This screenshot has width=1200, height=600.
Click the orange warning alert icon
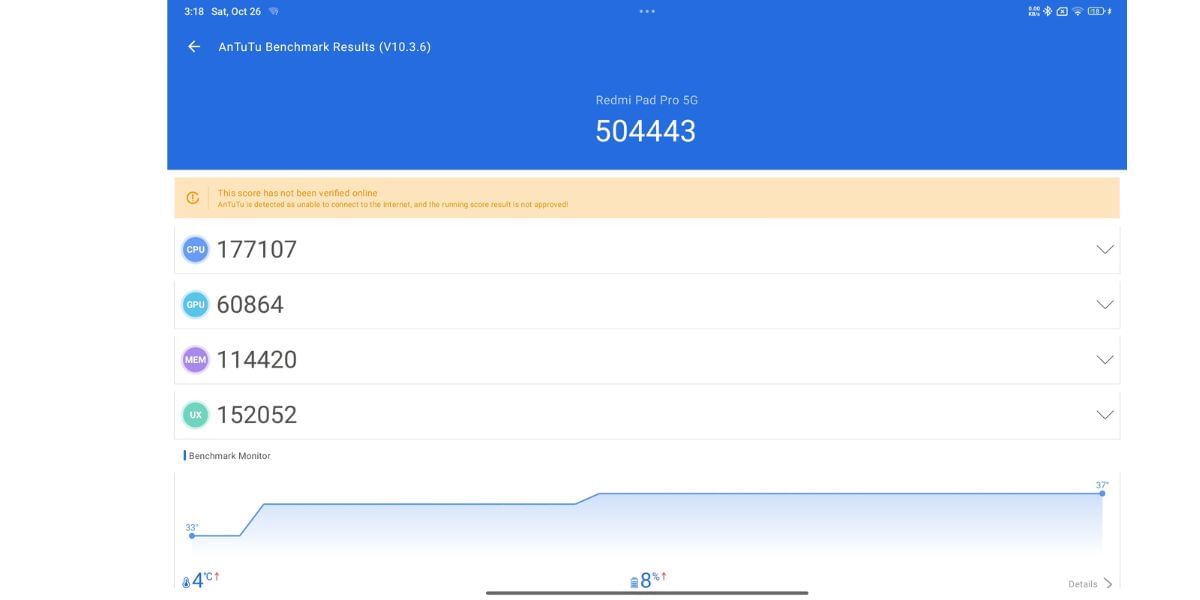pyautogui.click(x=193, y=198)
